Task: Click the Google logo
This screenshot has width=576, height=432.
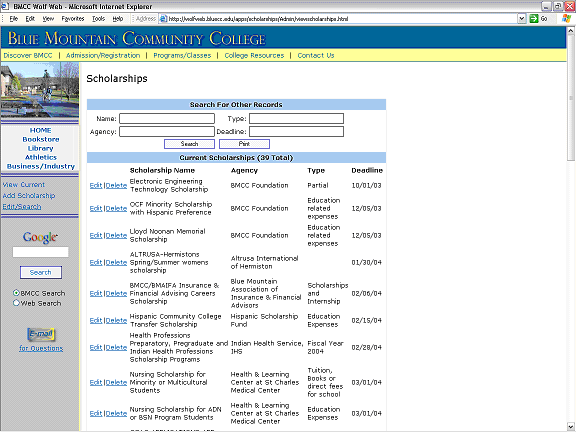Action: coord(40,237)
